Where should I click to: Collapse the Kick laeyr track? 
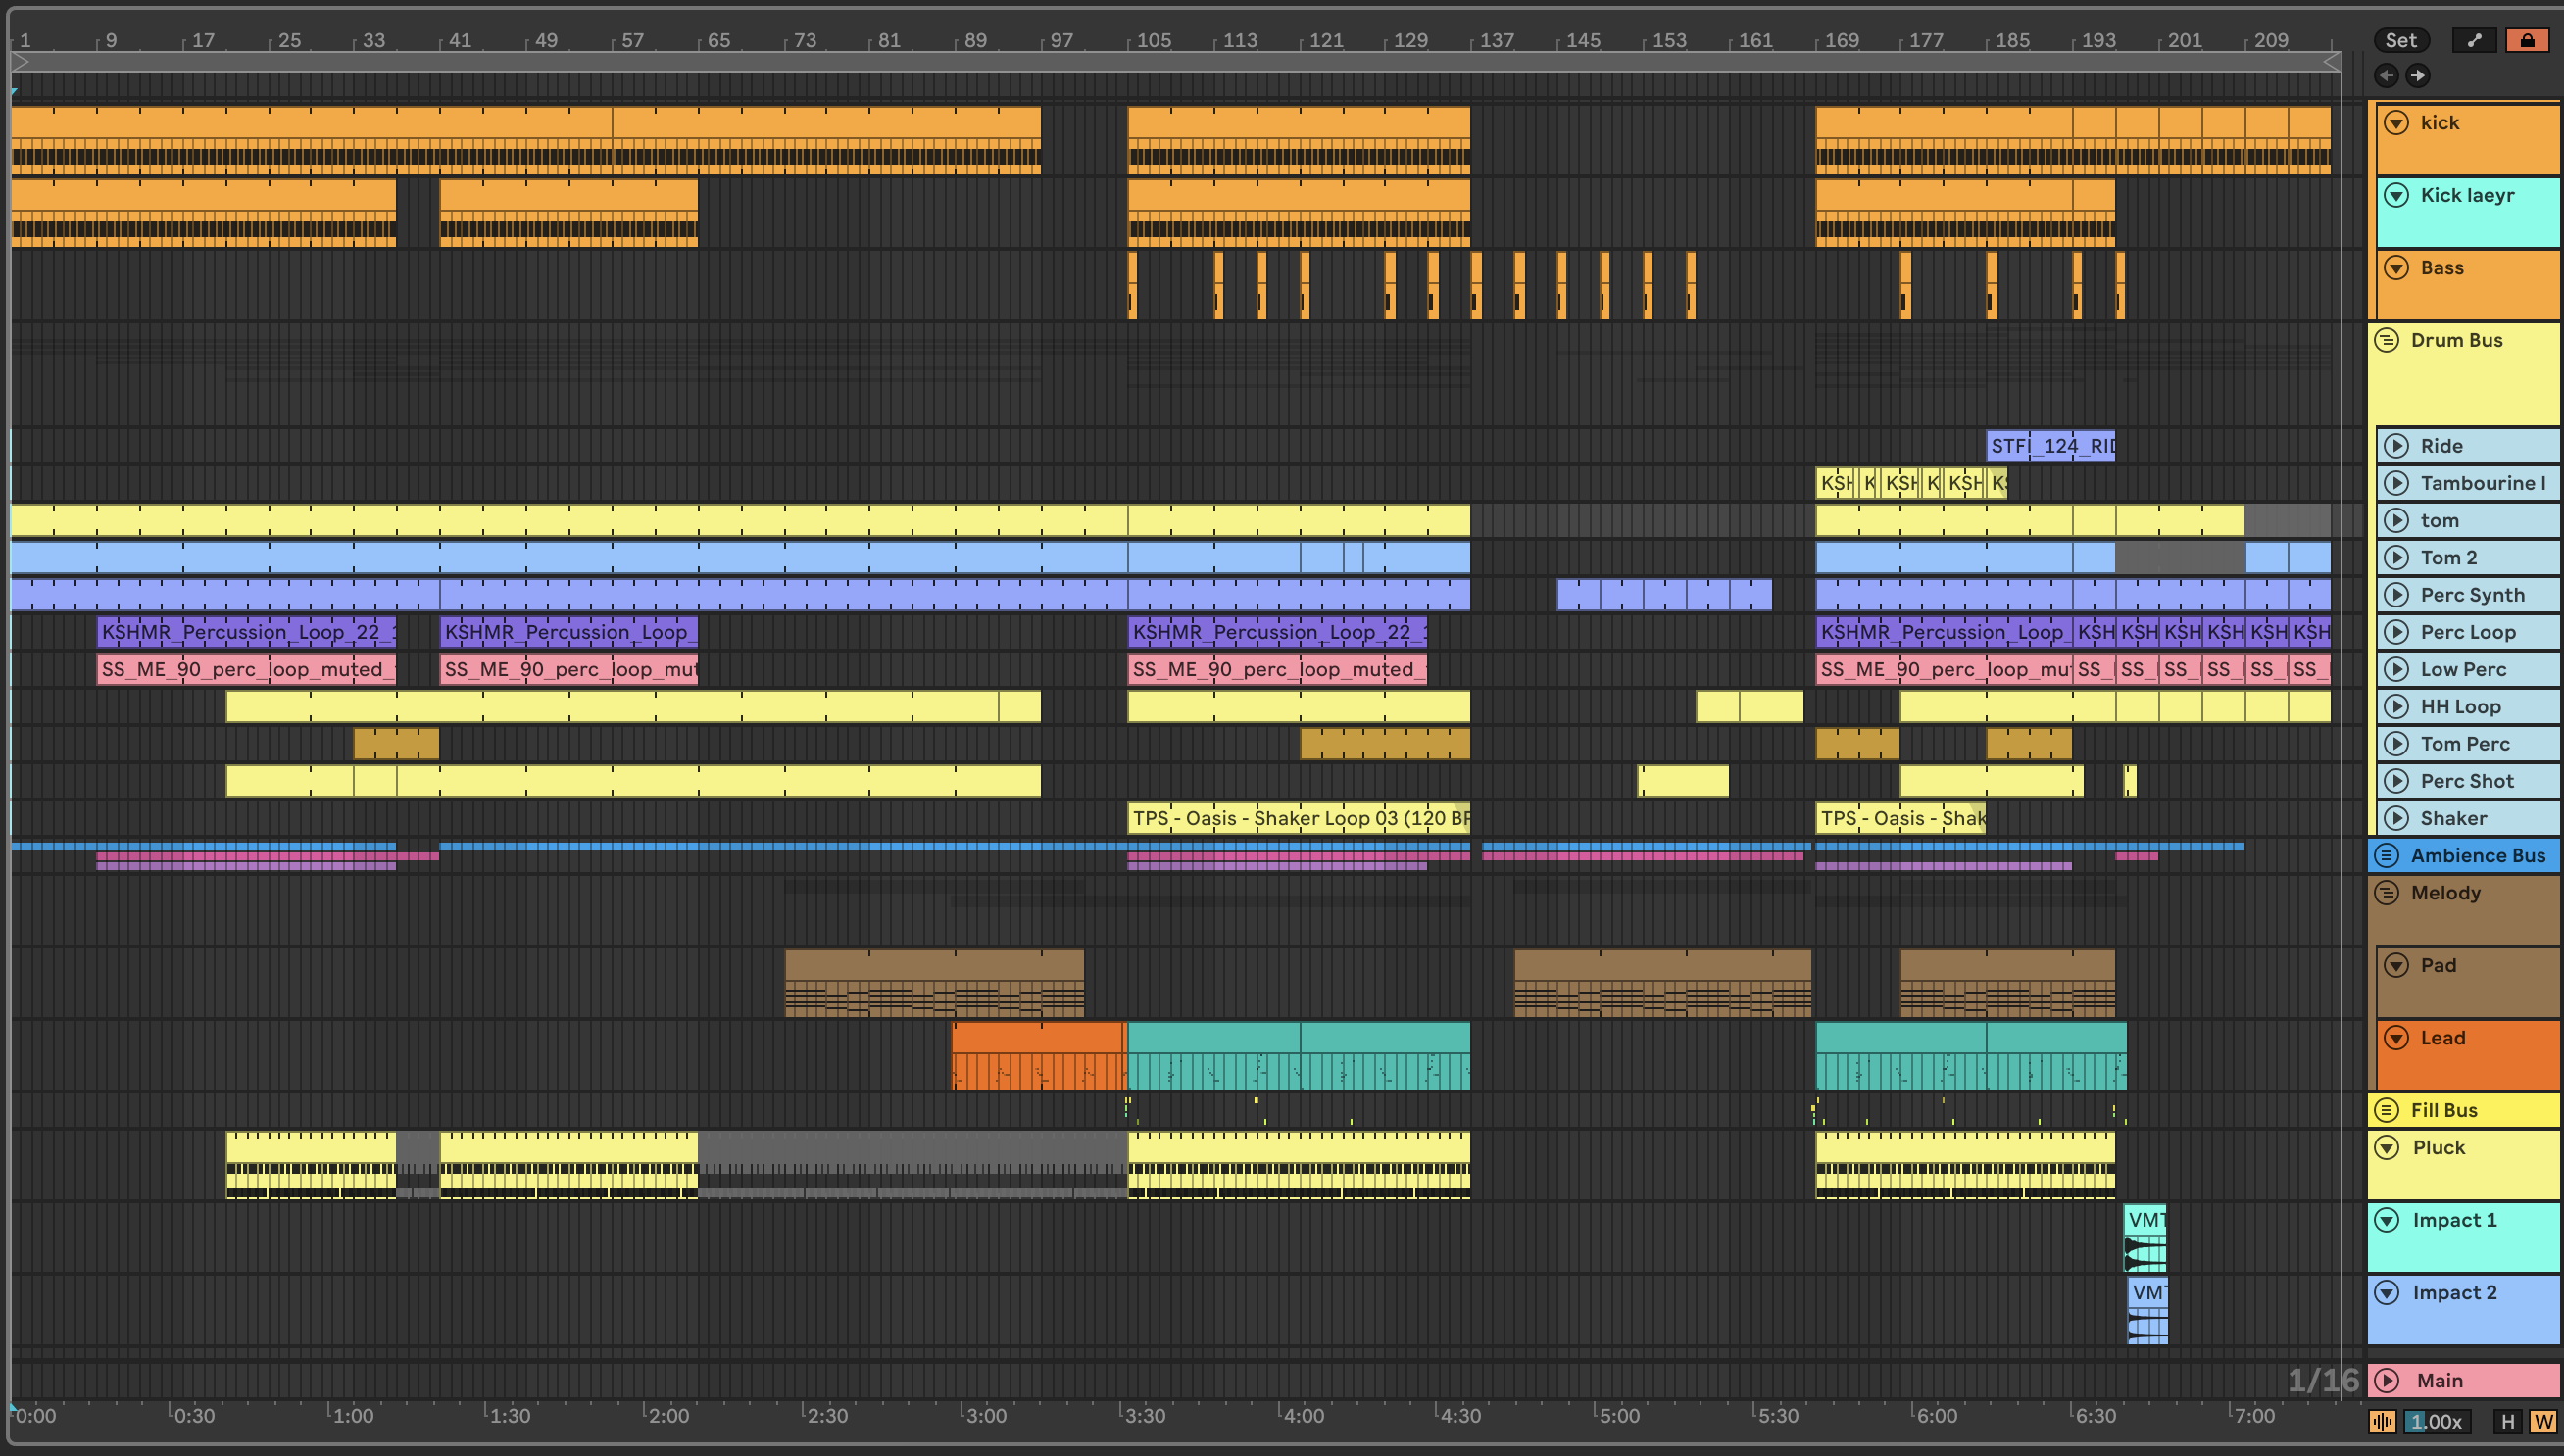(x=2396, y=195)
